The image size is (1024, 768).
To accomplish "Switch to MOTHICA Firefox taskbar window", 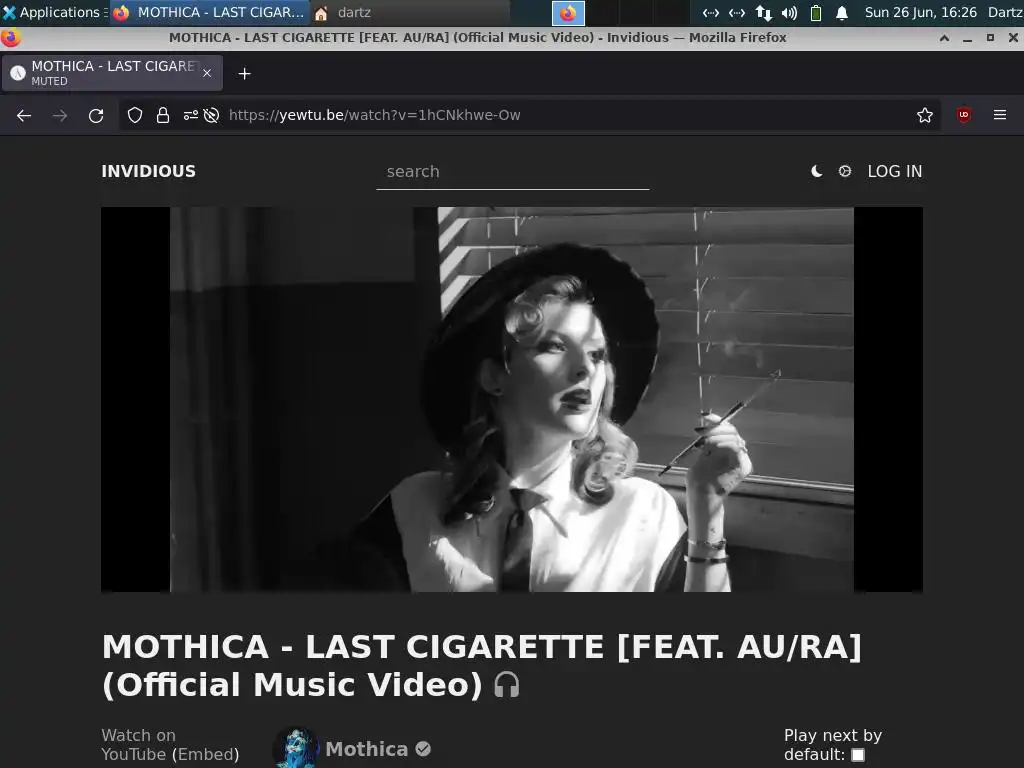I will pos(209,12).
